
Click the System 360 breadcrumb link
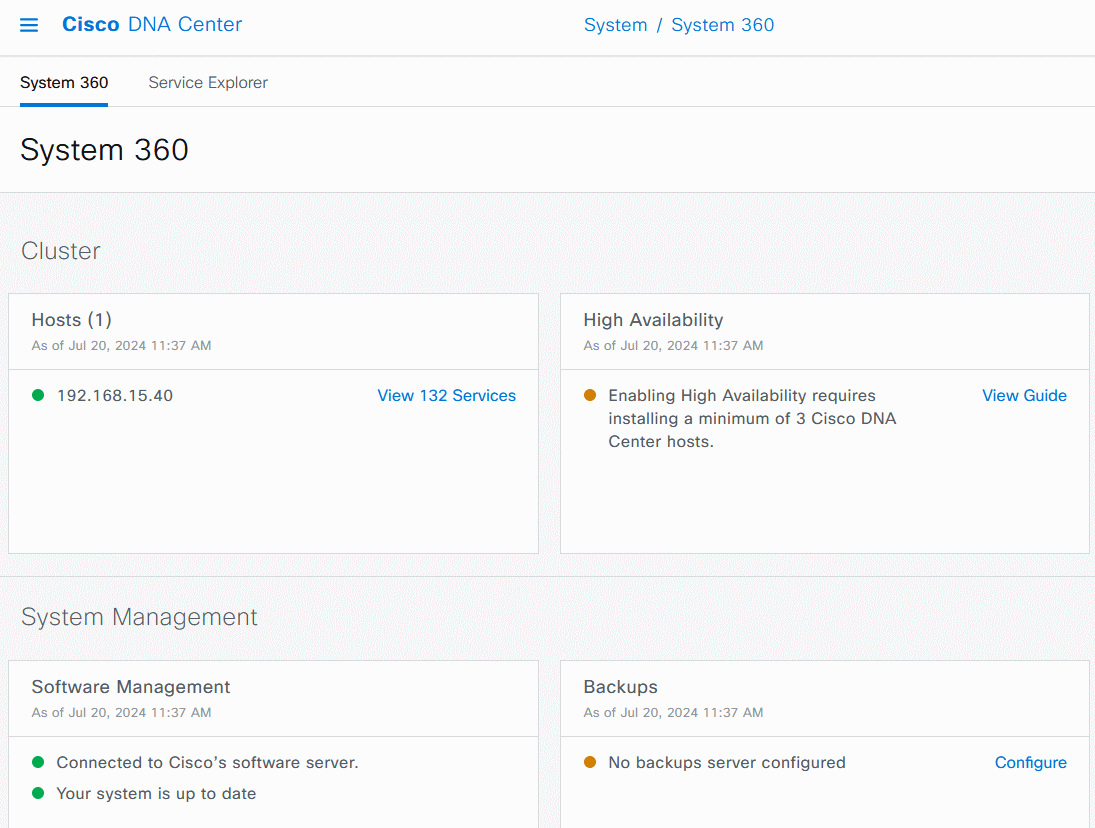pos(723,25)
